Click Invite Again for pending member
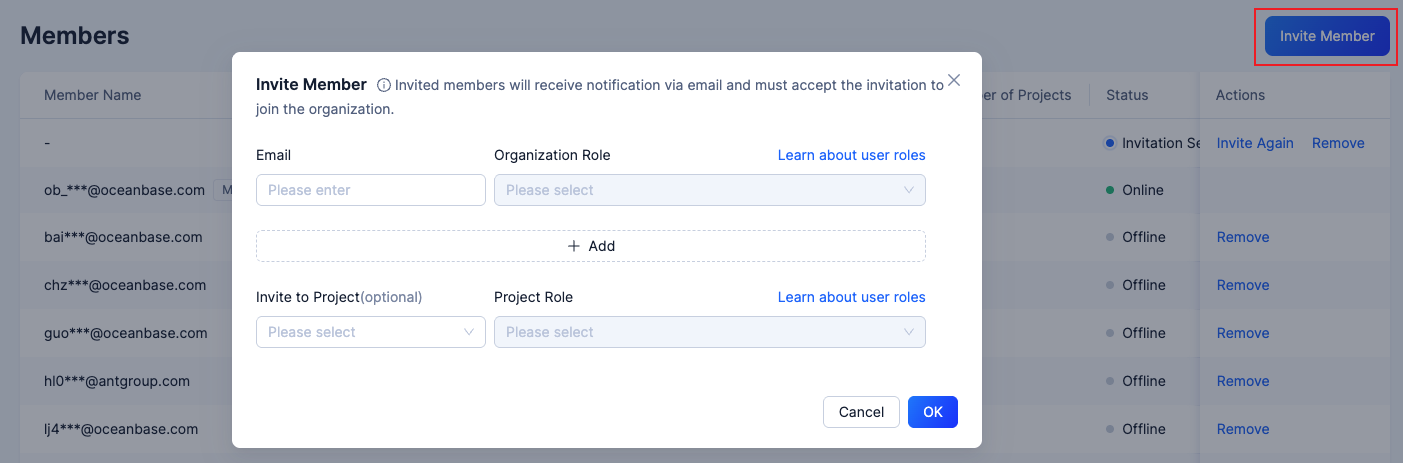 [1255, 143]
